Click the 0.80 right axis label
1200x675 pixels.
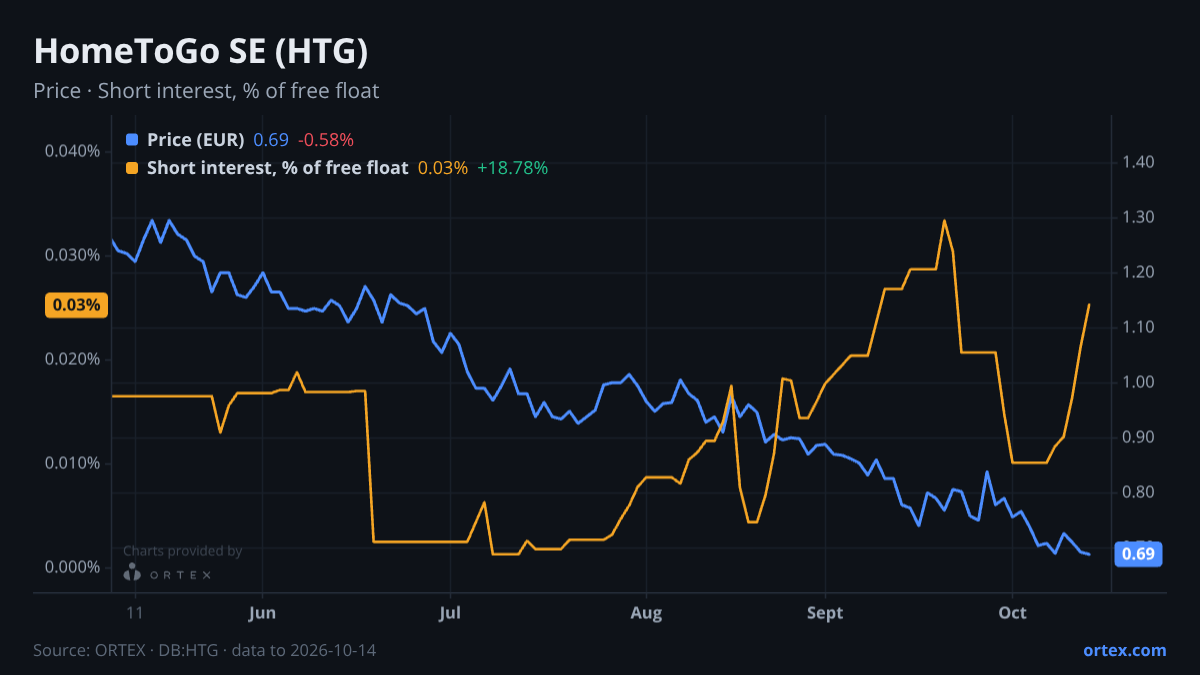pos(1138,492)
